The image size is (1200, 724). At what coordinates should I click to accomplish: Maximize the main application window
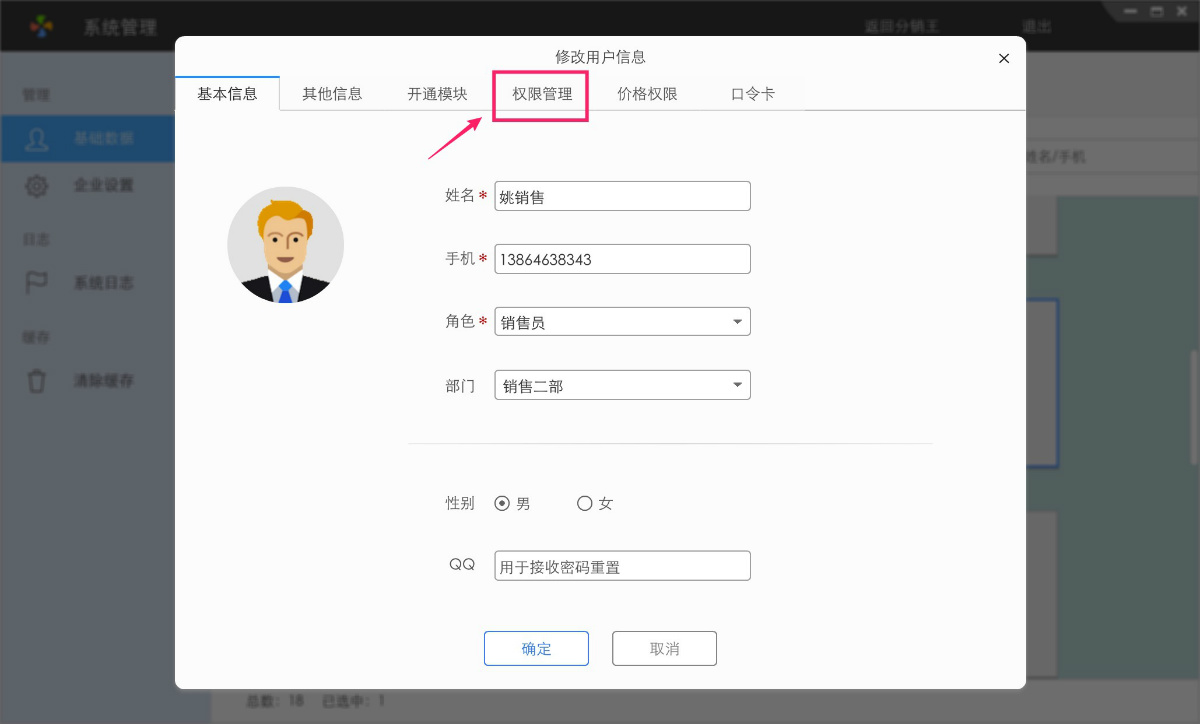coord(1156,11)
